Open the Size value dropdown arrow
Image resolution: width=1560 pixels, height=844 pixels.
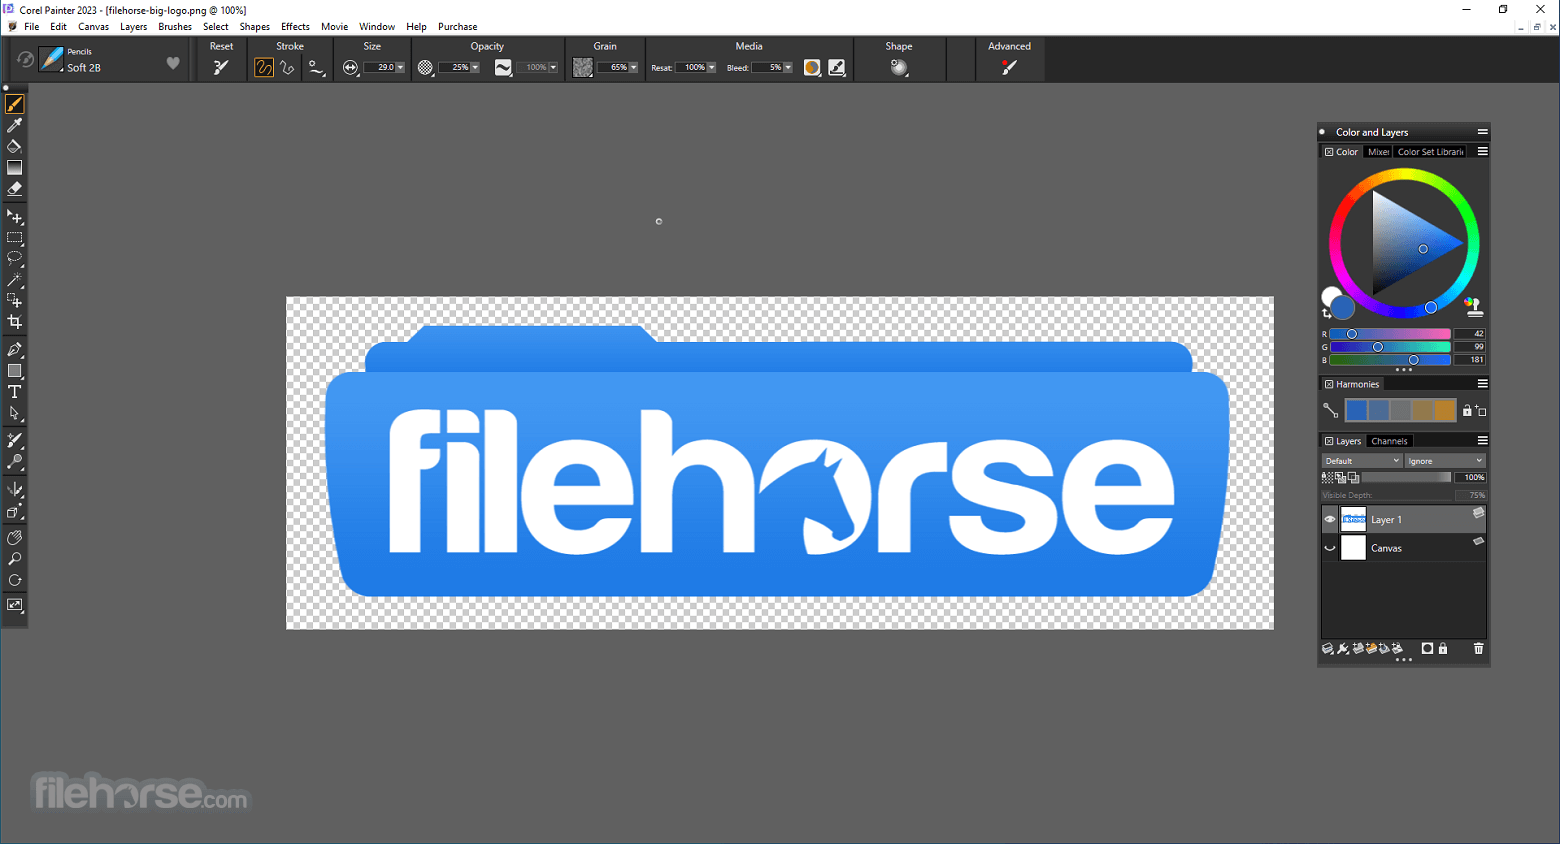tap(400, 68)
